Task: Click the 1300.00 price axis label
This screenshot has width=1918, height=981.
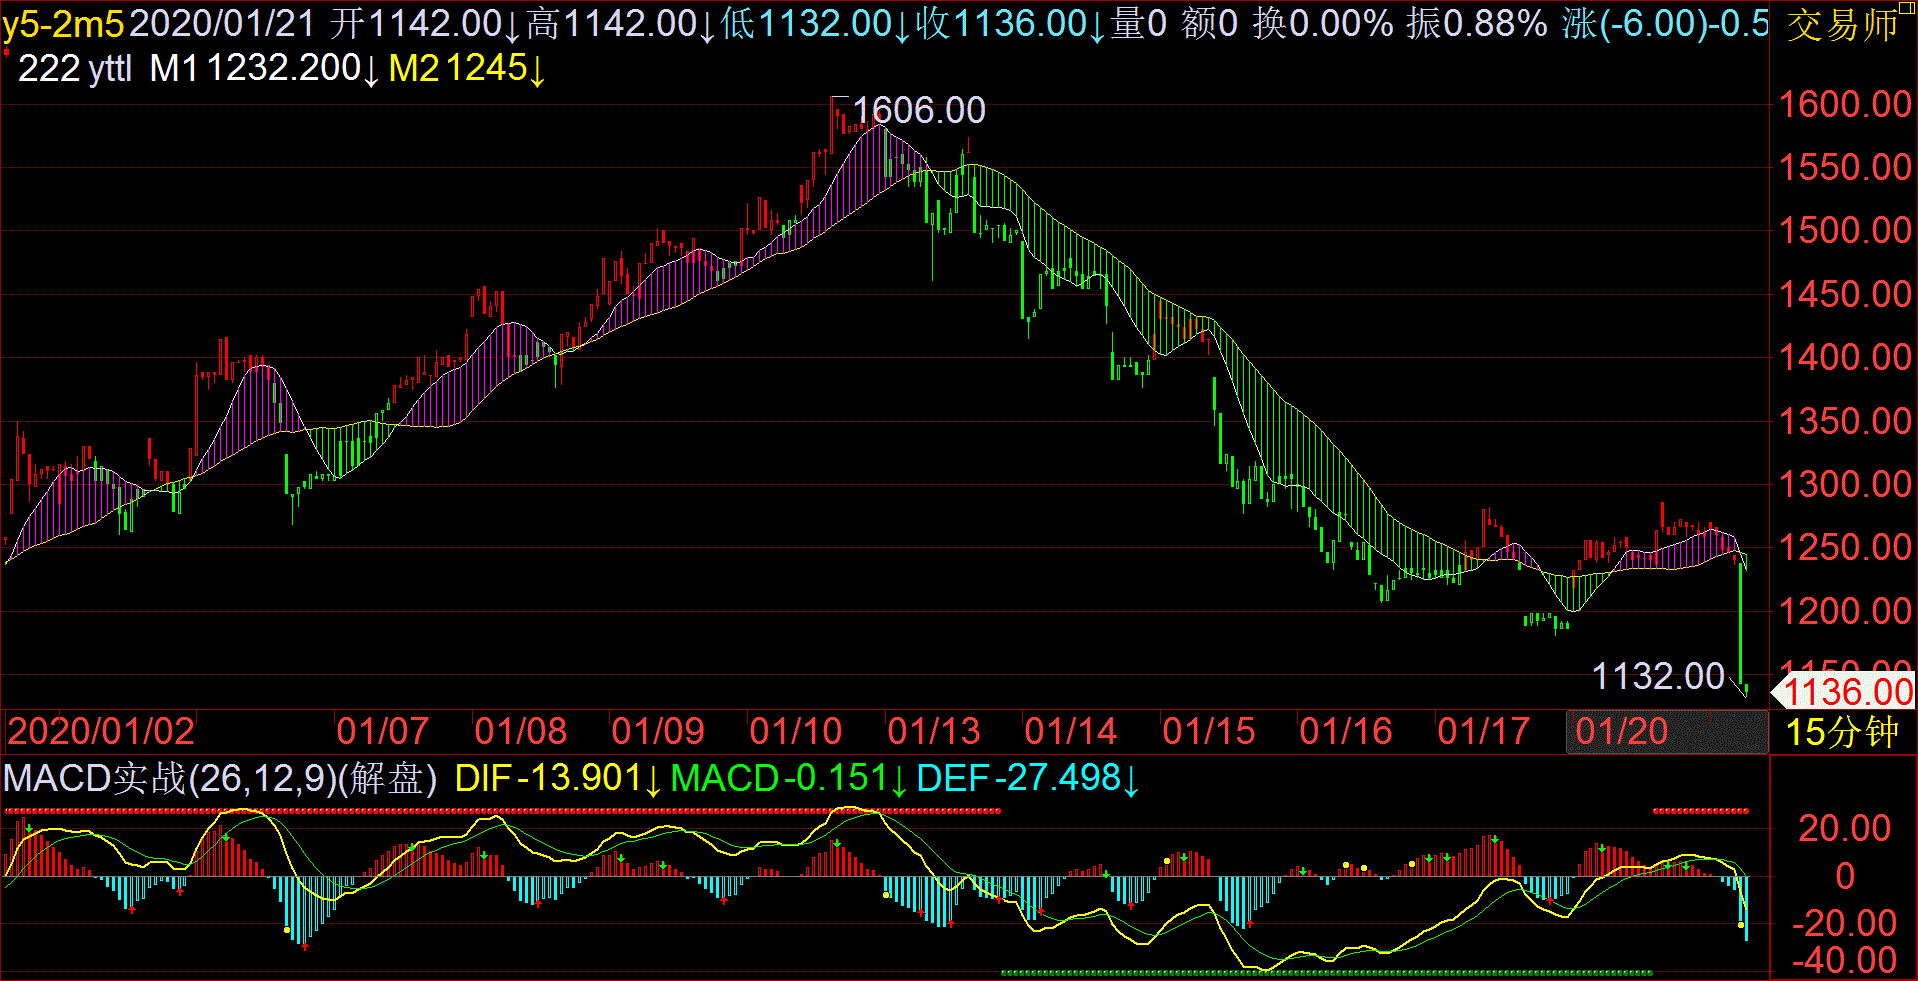Action: [1845, 484]
